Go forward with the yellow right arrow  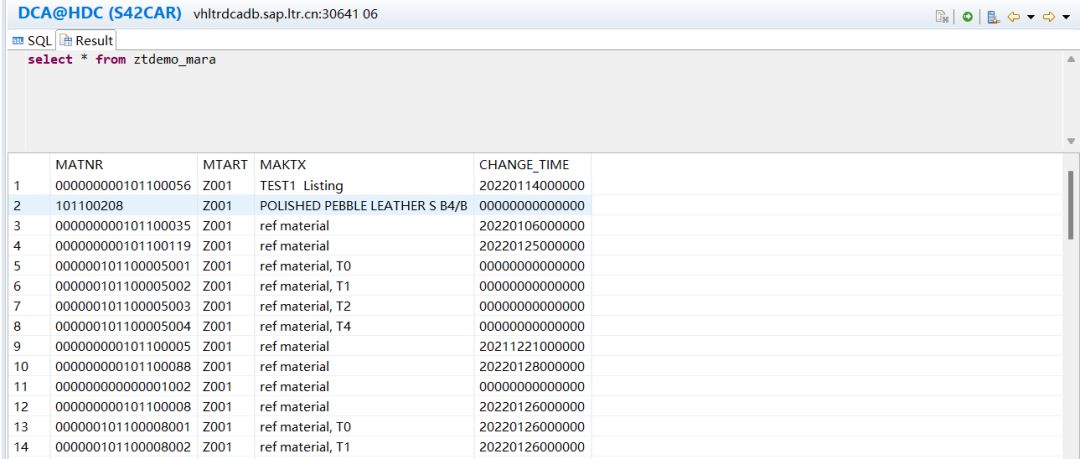coord(1049,17)
